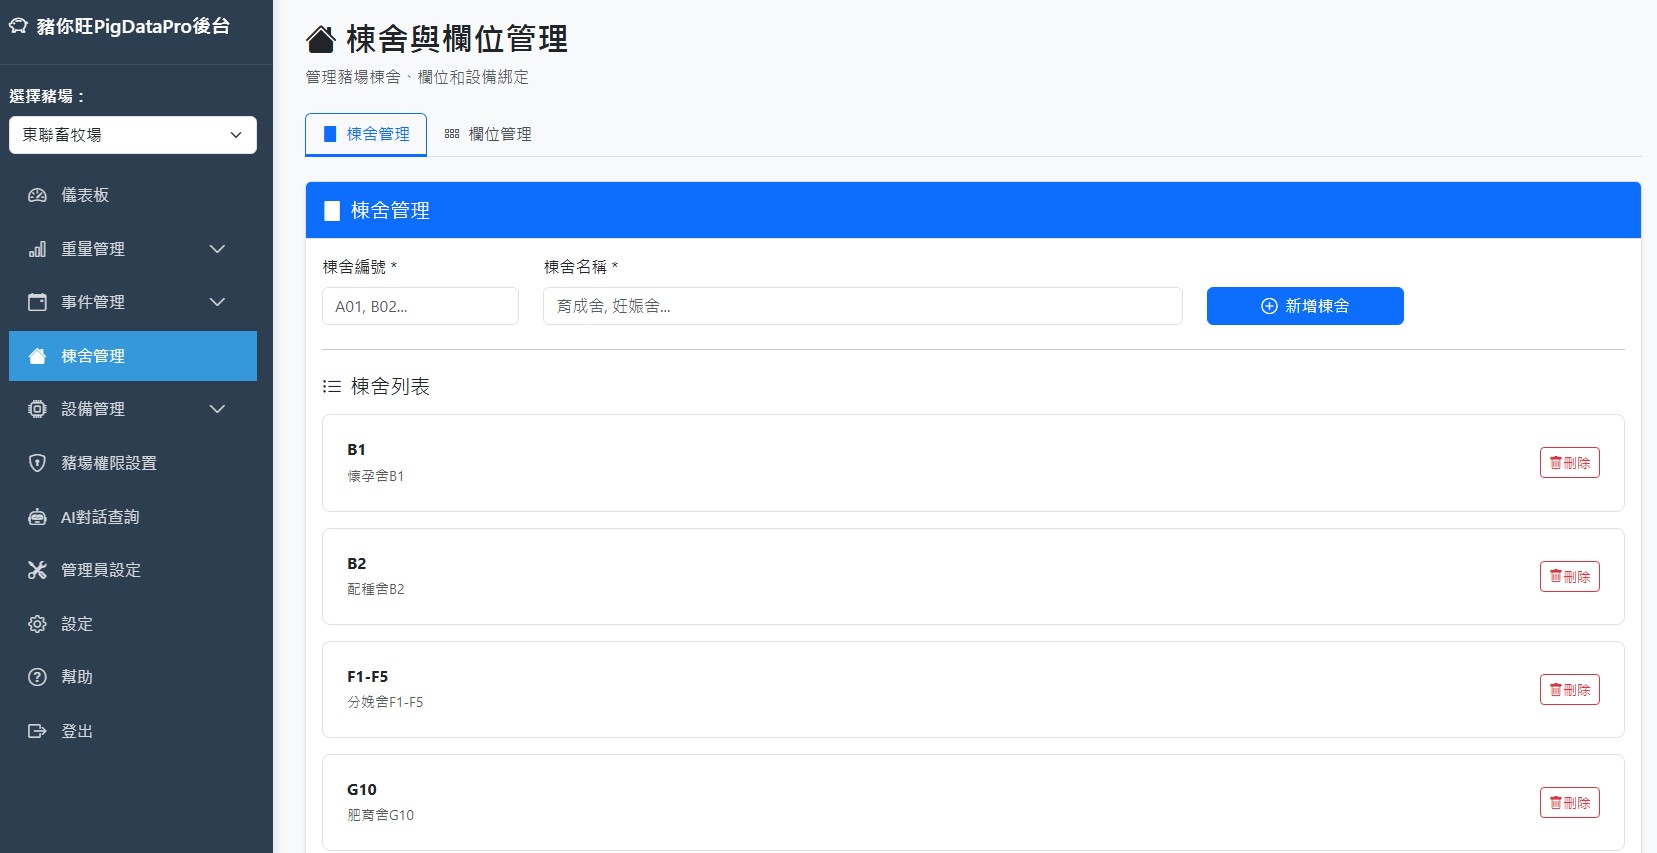Click the 幫助 question mark icon
This screenshot has height=853, width=1657.
[x=37, y=677]
